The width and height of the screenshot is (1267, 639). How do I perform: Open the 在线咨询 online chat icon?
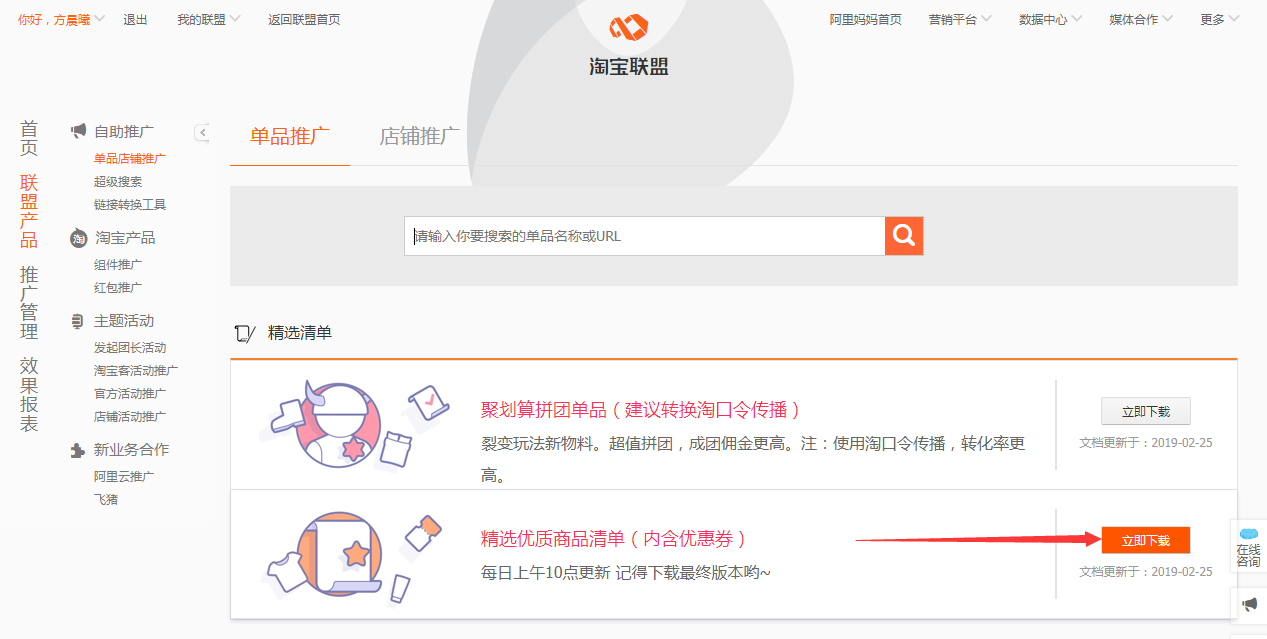coord(1248,547)
